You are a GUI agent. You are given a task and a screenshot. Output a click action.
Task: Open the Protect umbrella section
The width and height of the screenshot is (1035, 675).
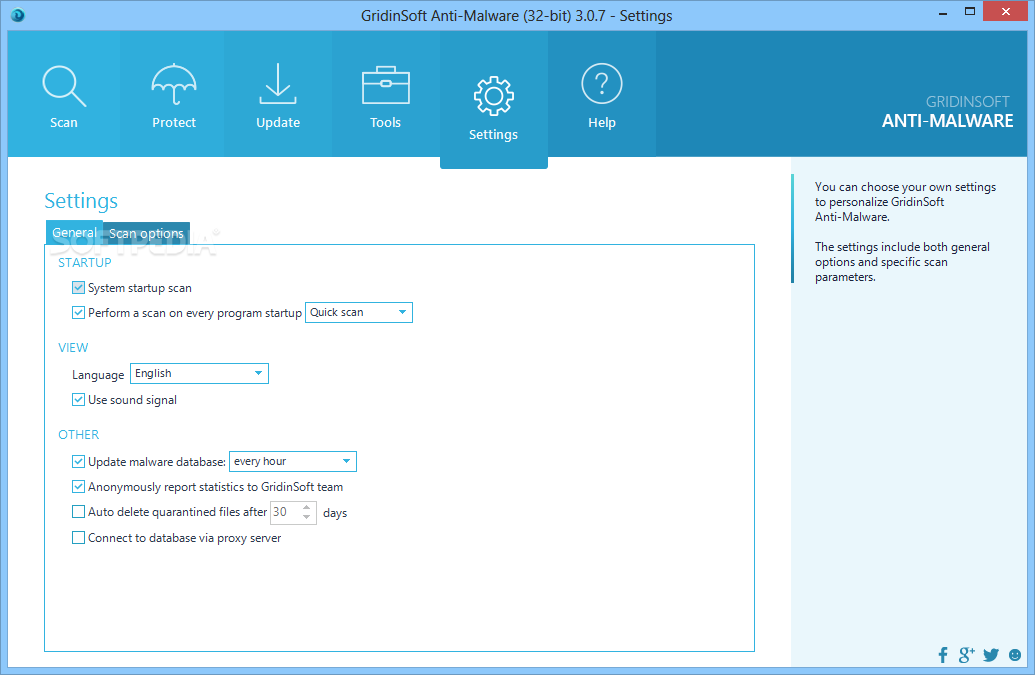pos(174,96)
